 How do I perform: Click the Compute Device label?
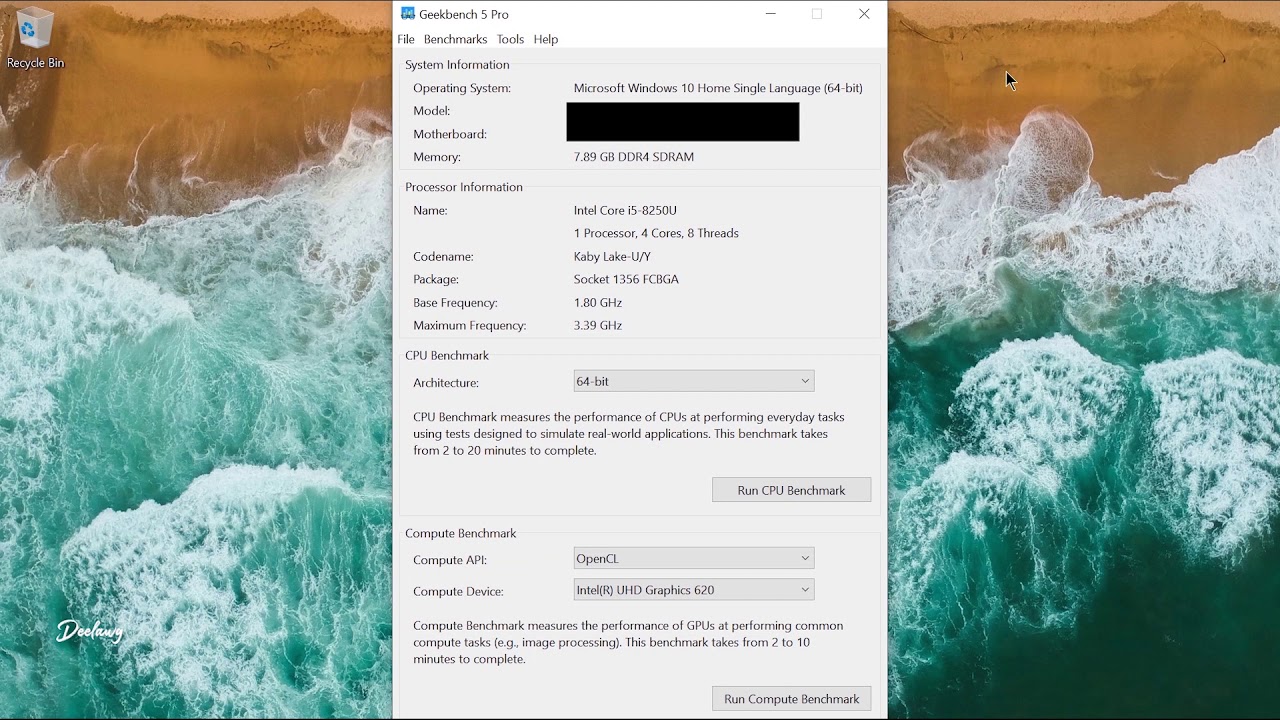tap(458, 591)
